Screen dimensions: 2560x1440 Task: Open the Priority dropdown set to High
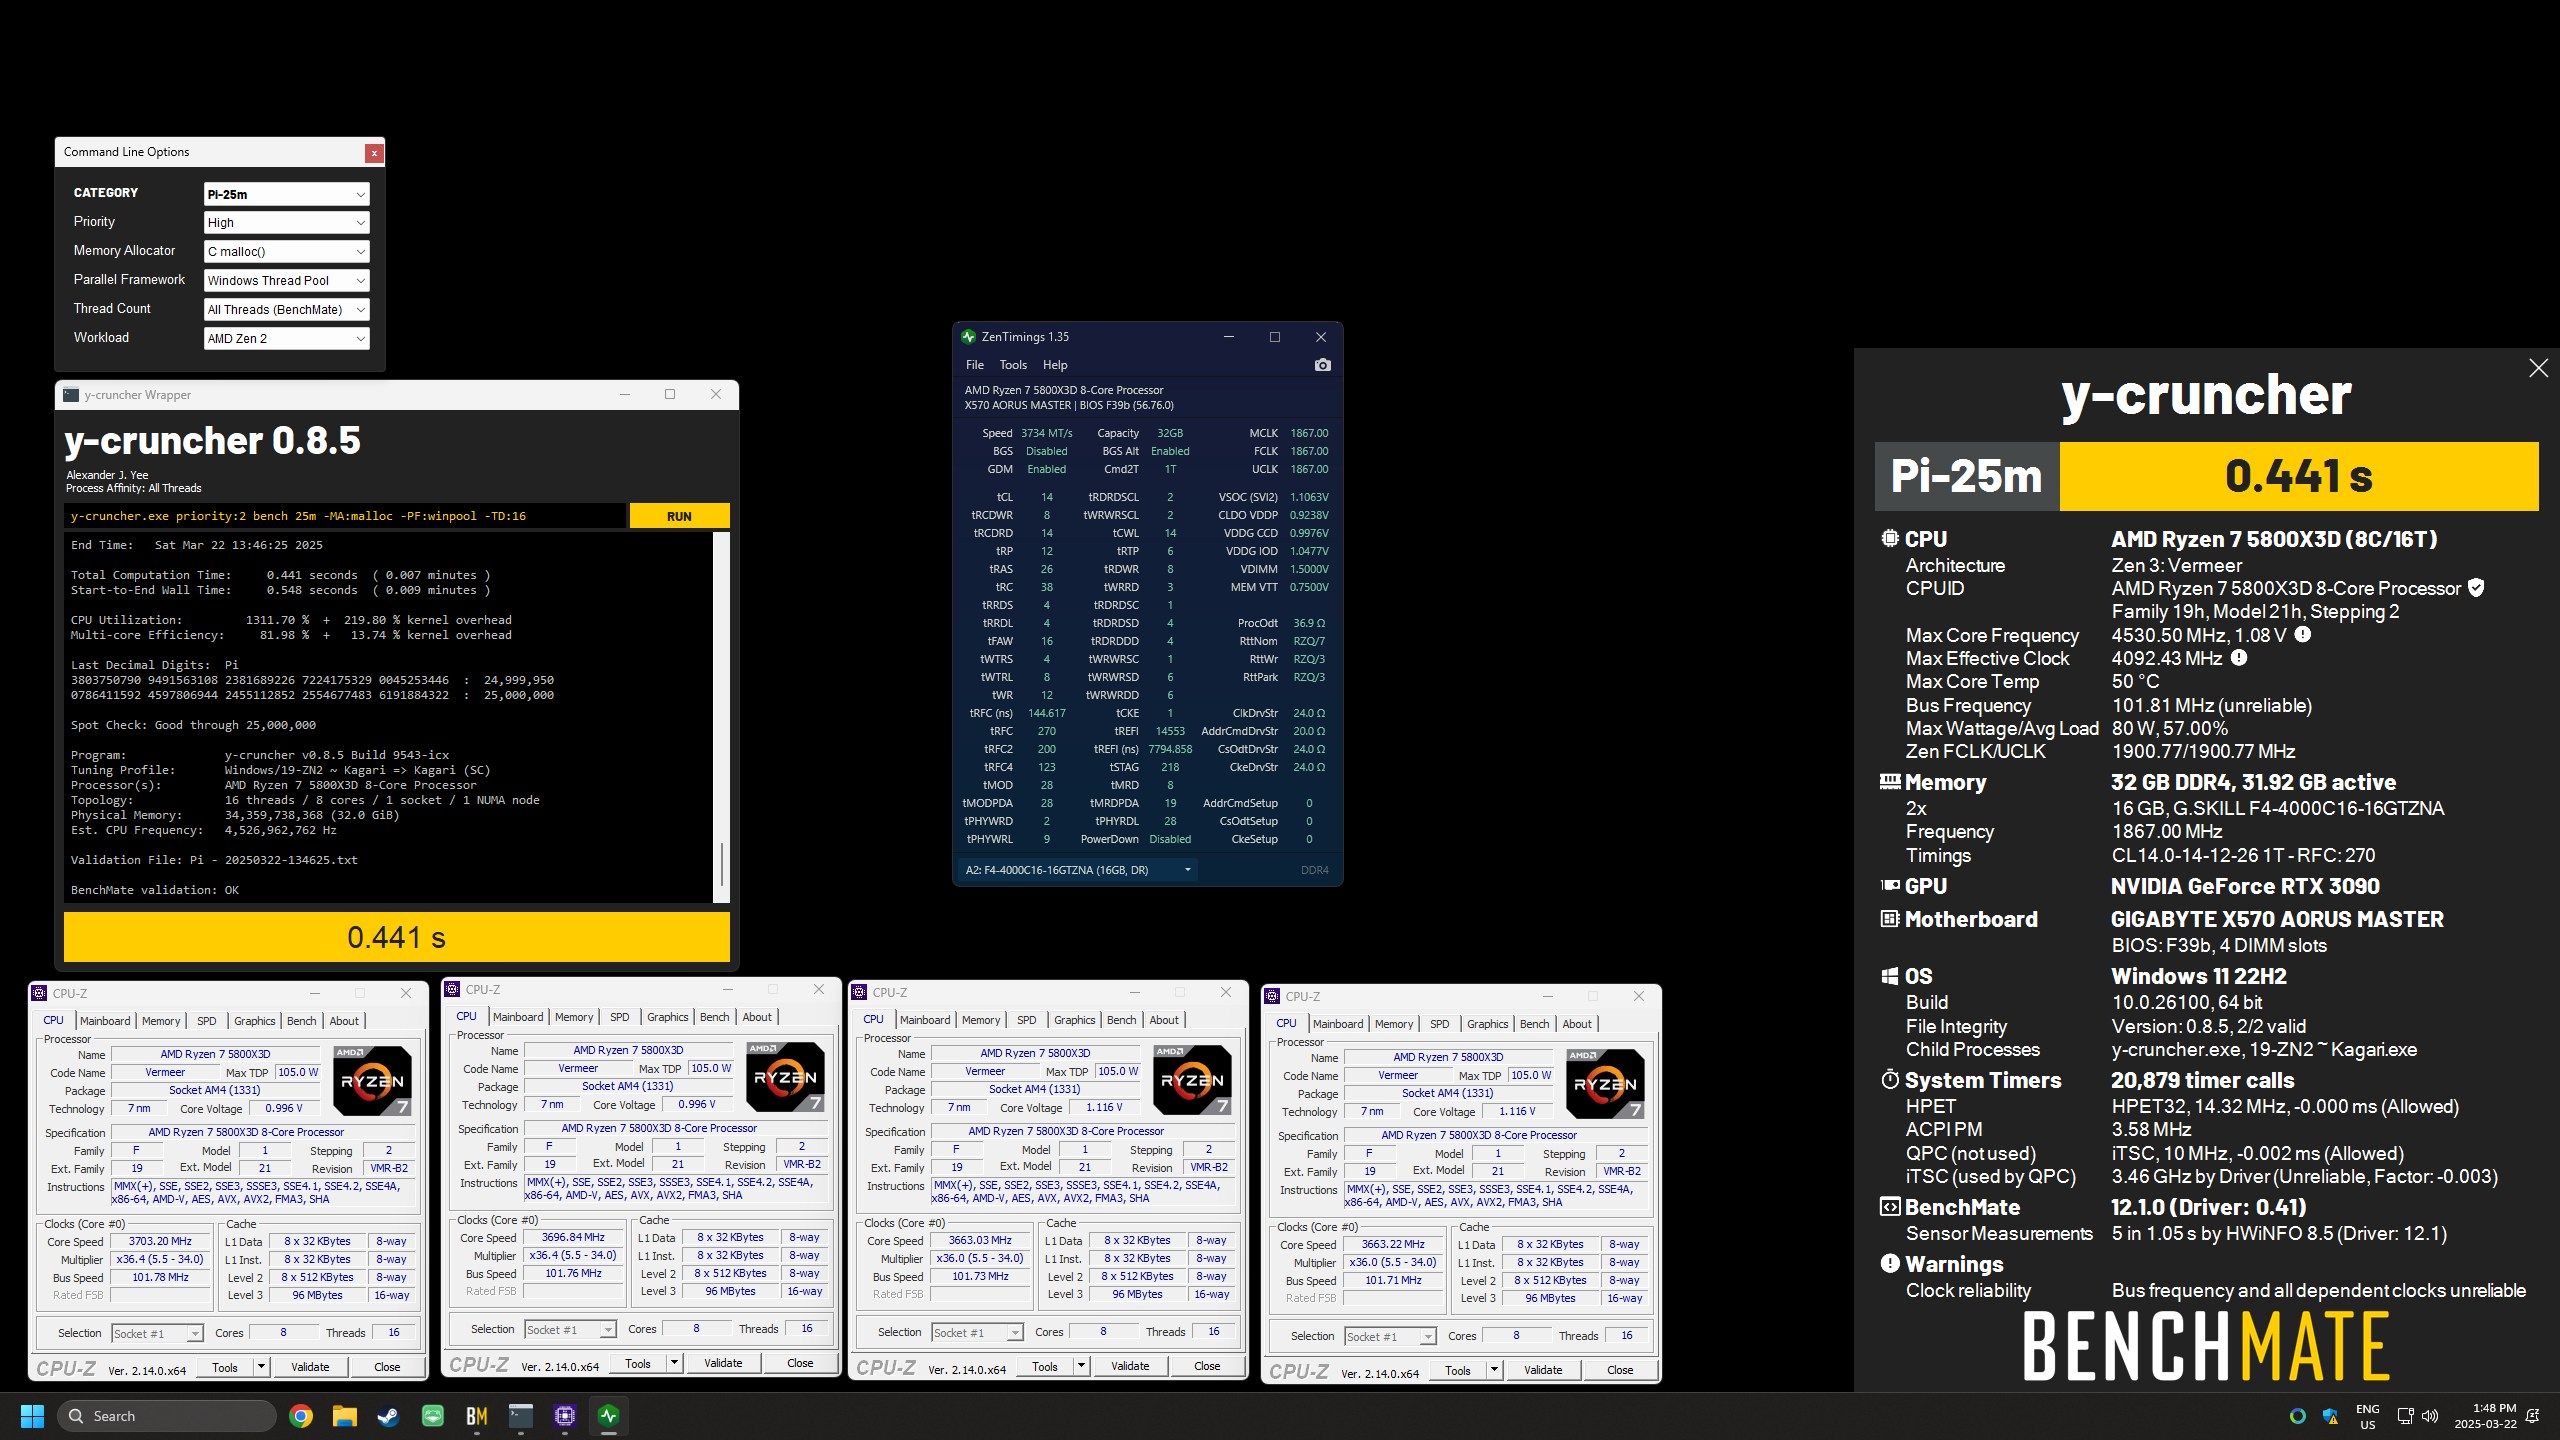point(286,222)
